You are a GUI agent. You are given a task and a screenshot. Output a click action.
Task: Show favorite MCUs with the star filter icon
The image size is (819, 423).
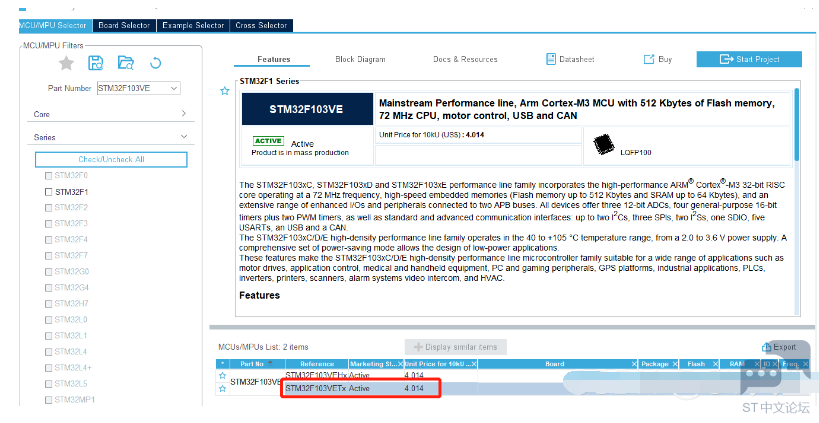coord(66,63)
